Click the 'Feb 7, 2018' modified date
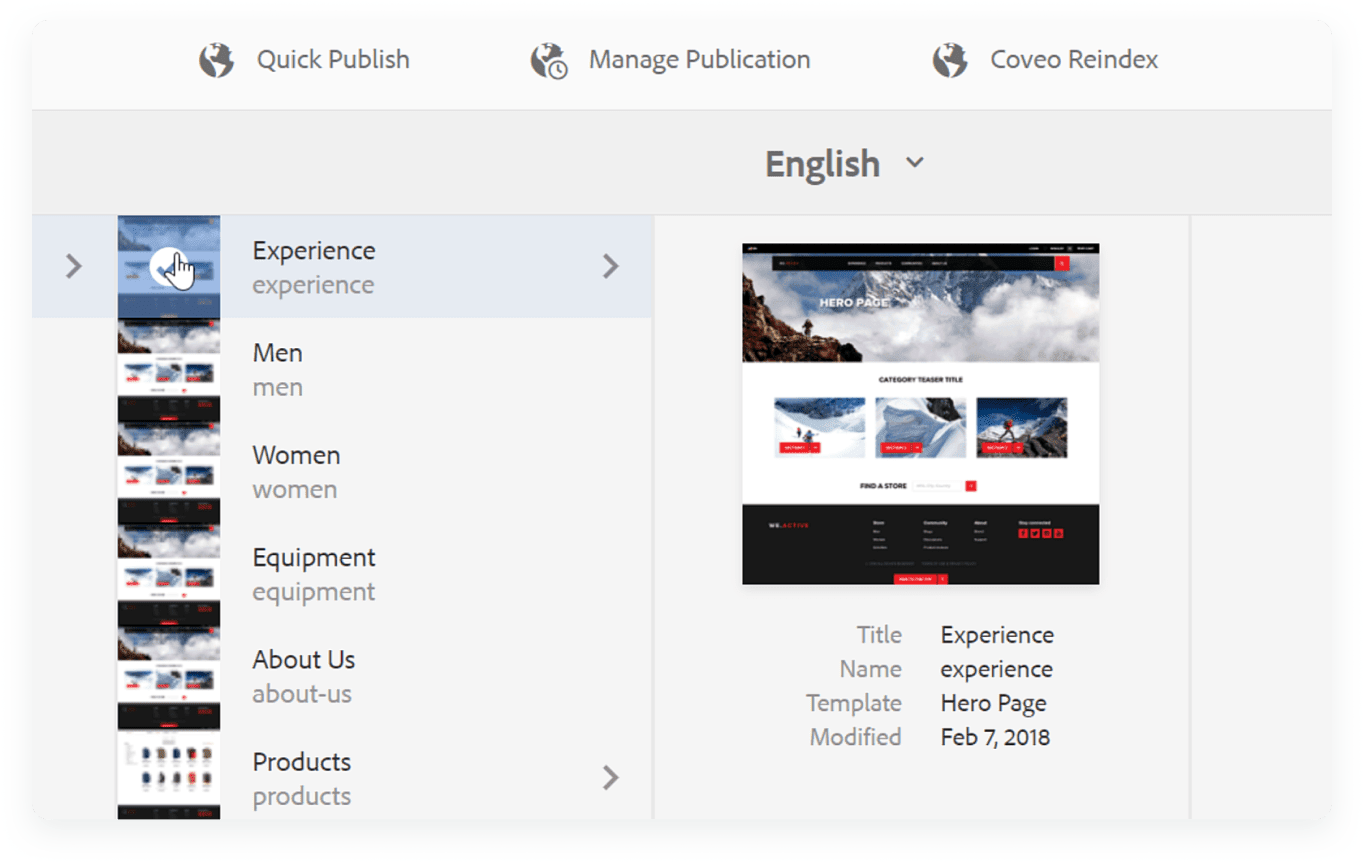The image size is (1364, 864). [995, 738]
